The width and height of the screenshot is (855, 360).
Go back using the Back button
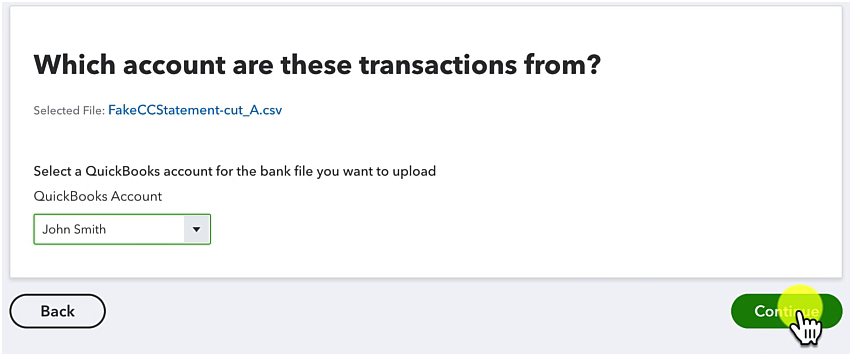point(57,311)
